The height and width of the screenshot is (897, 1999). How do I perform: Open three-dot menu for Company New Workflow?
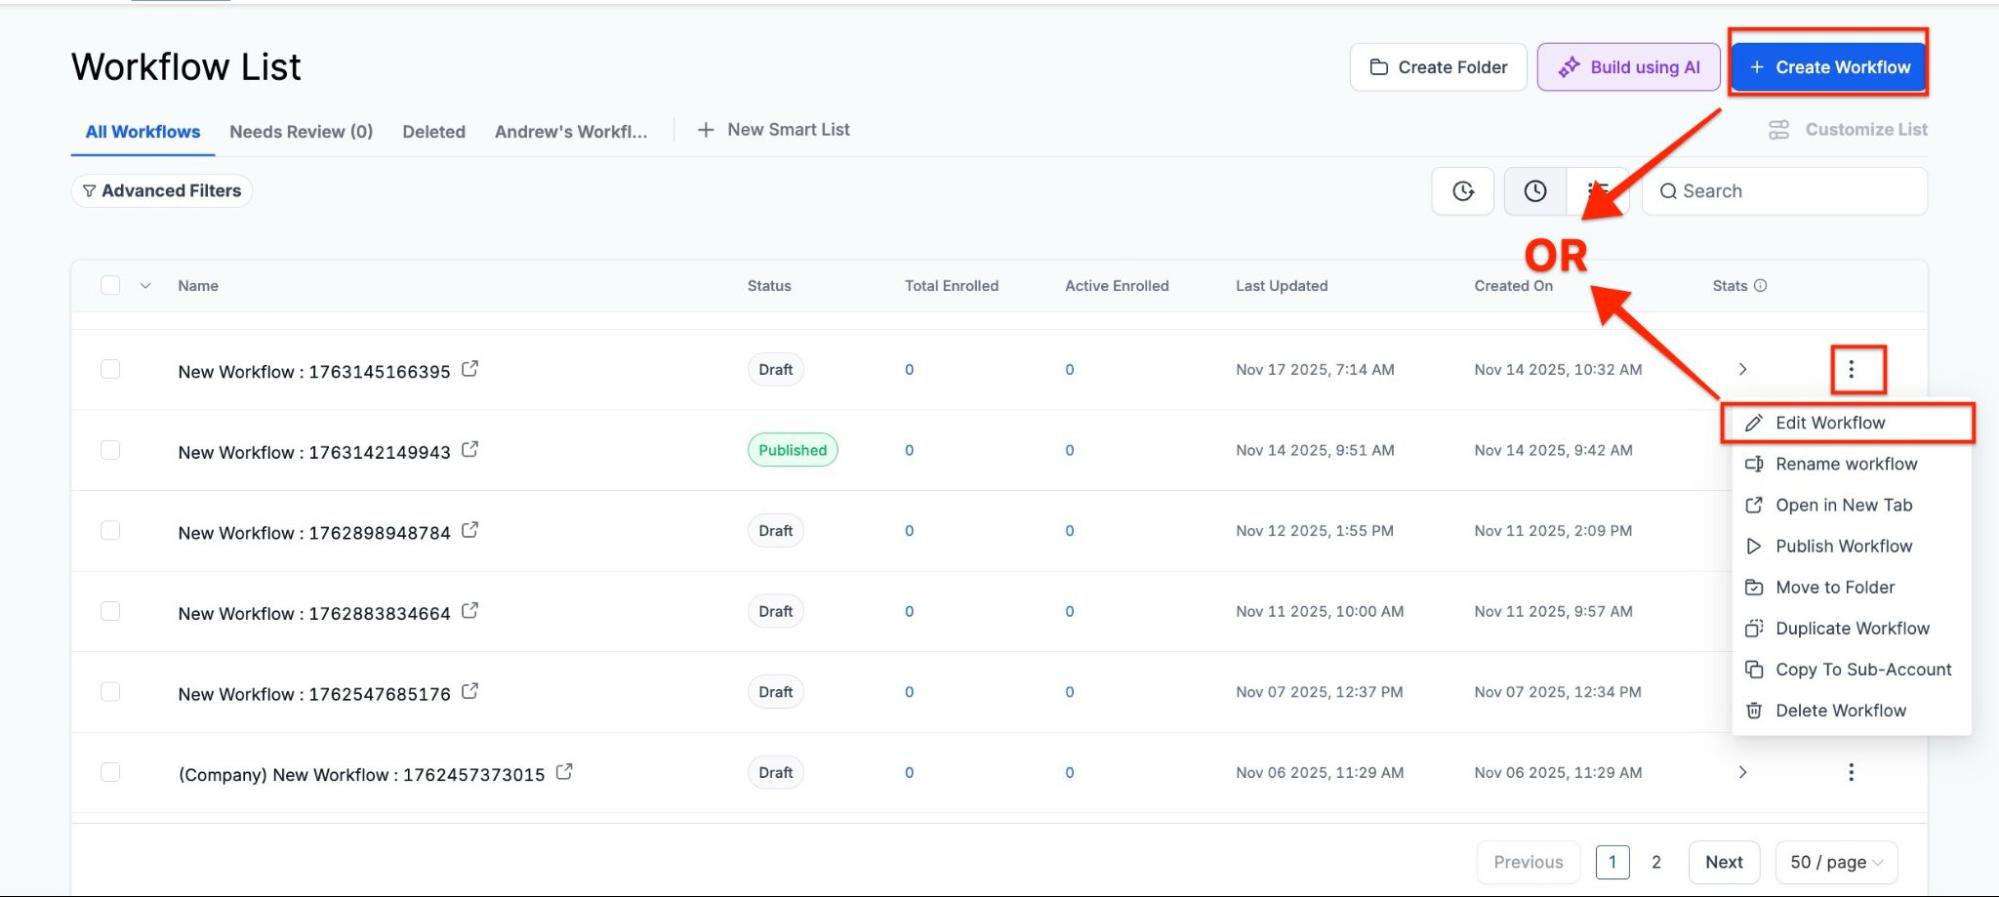[1851, 772]
